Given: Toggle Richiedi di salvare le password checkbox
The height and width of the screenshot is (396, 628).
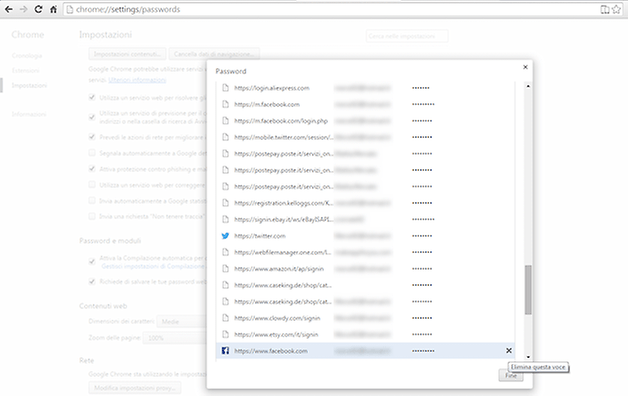Looking at the screenshot, I should [92, 281].
